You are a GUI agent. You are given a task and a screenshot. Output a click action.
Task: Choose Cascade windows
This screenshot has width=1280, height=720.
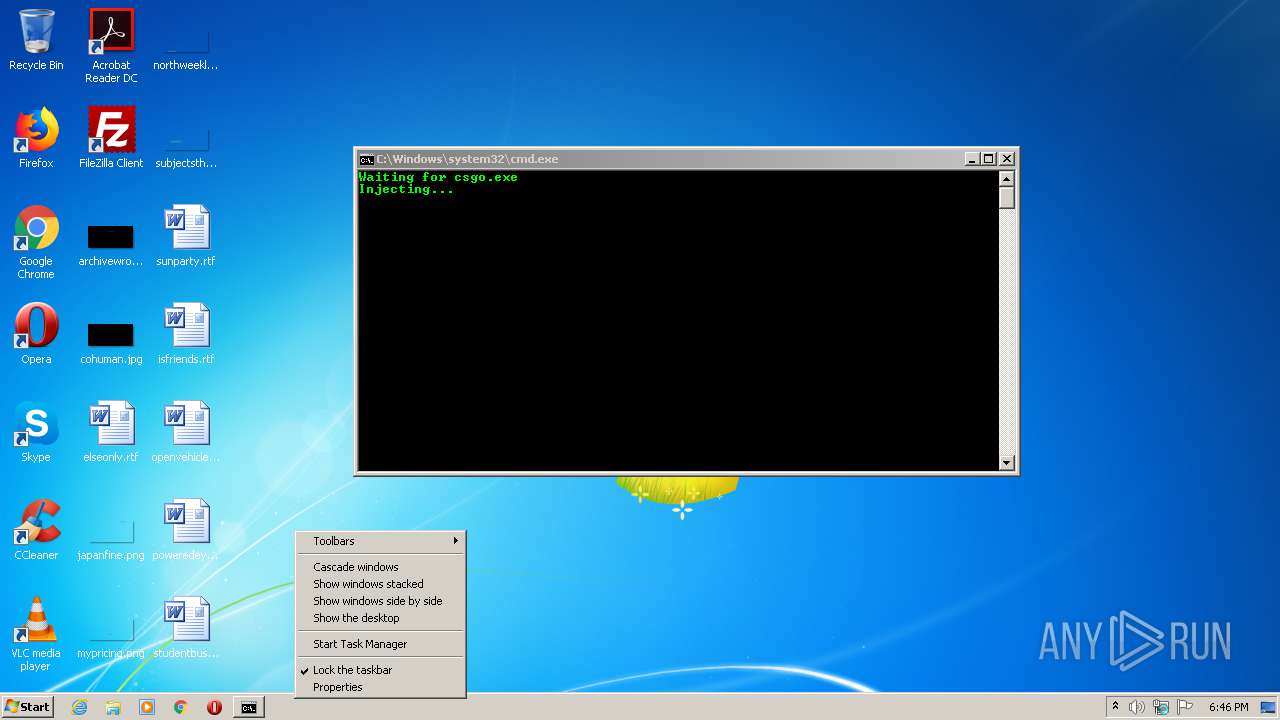pos(381,567)
